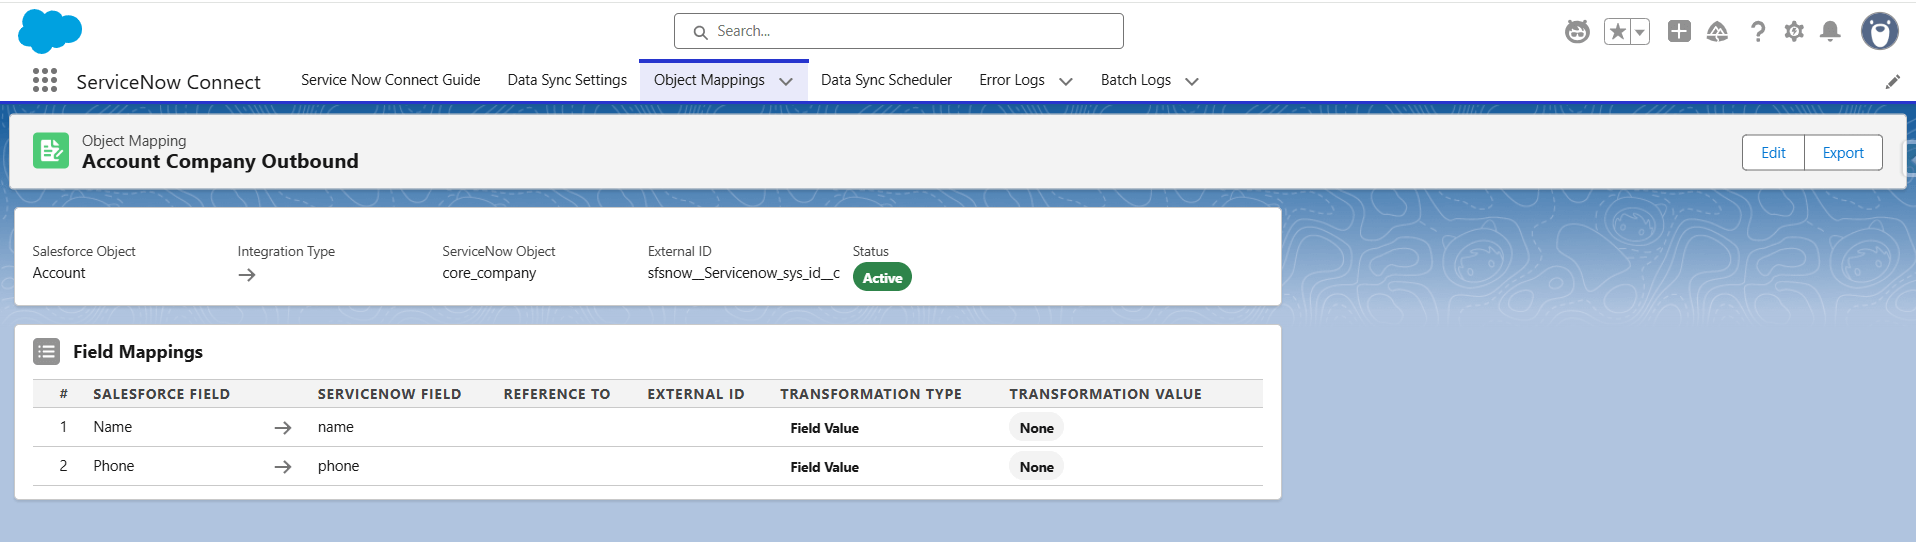Click the Export button
1916x542 pixels.
click(1843, 153)
